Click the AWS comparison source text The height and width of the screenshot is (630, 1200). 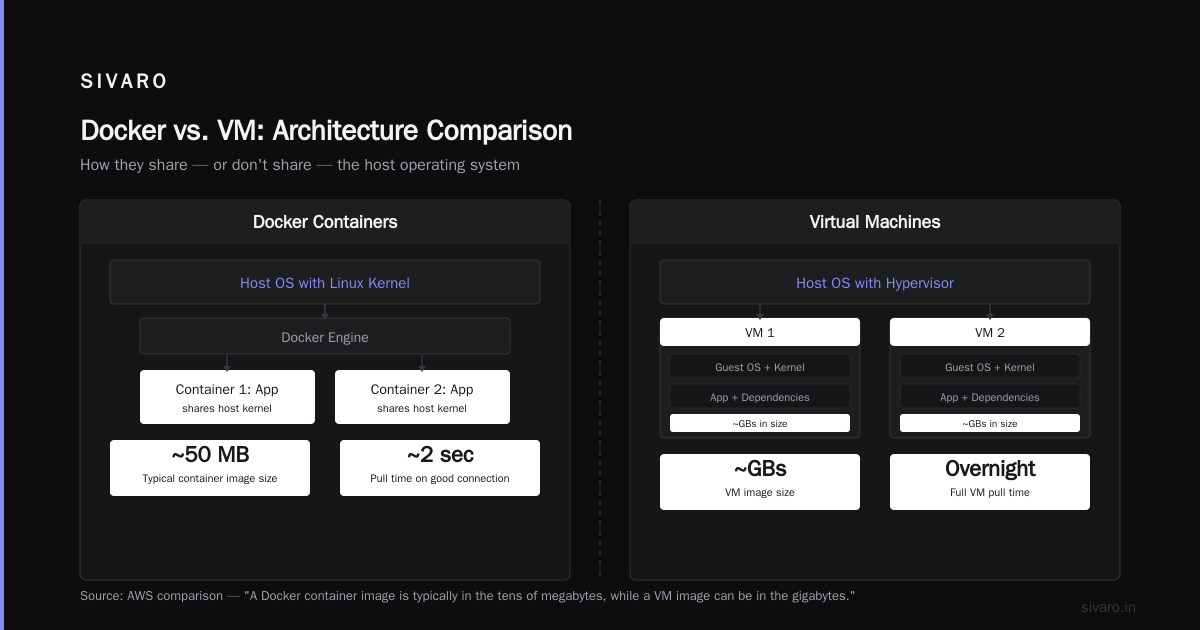467,595
